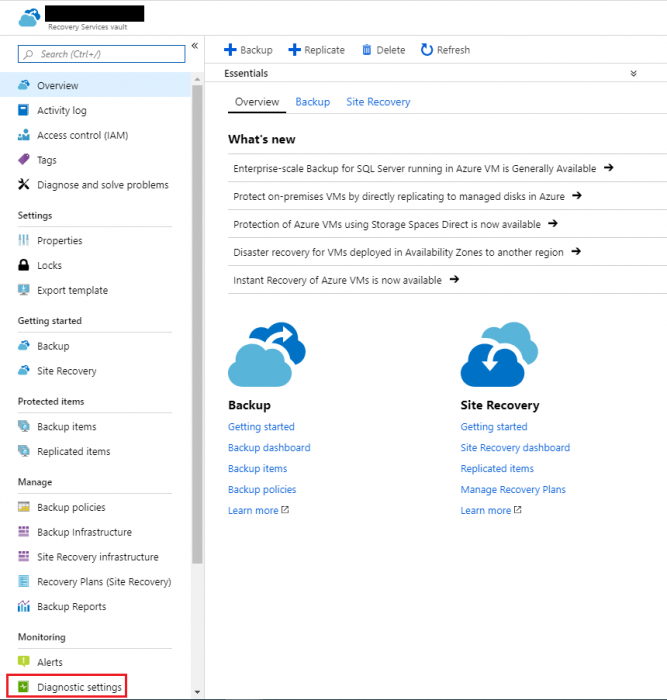Click the plus Backup toolbar button
Screen dimensions: 667x700
[x=248, y=50]
